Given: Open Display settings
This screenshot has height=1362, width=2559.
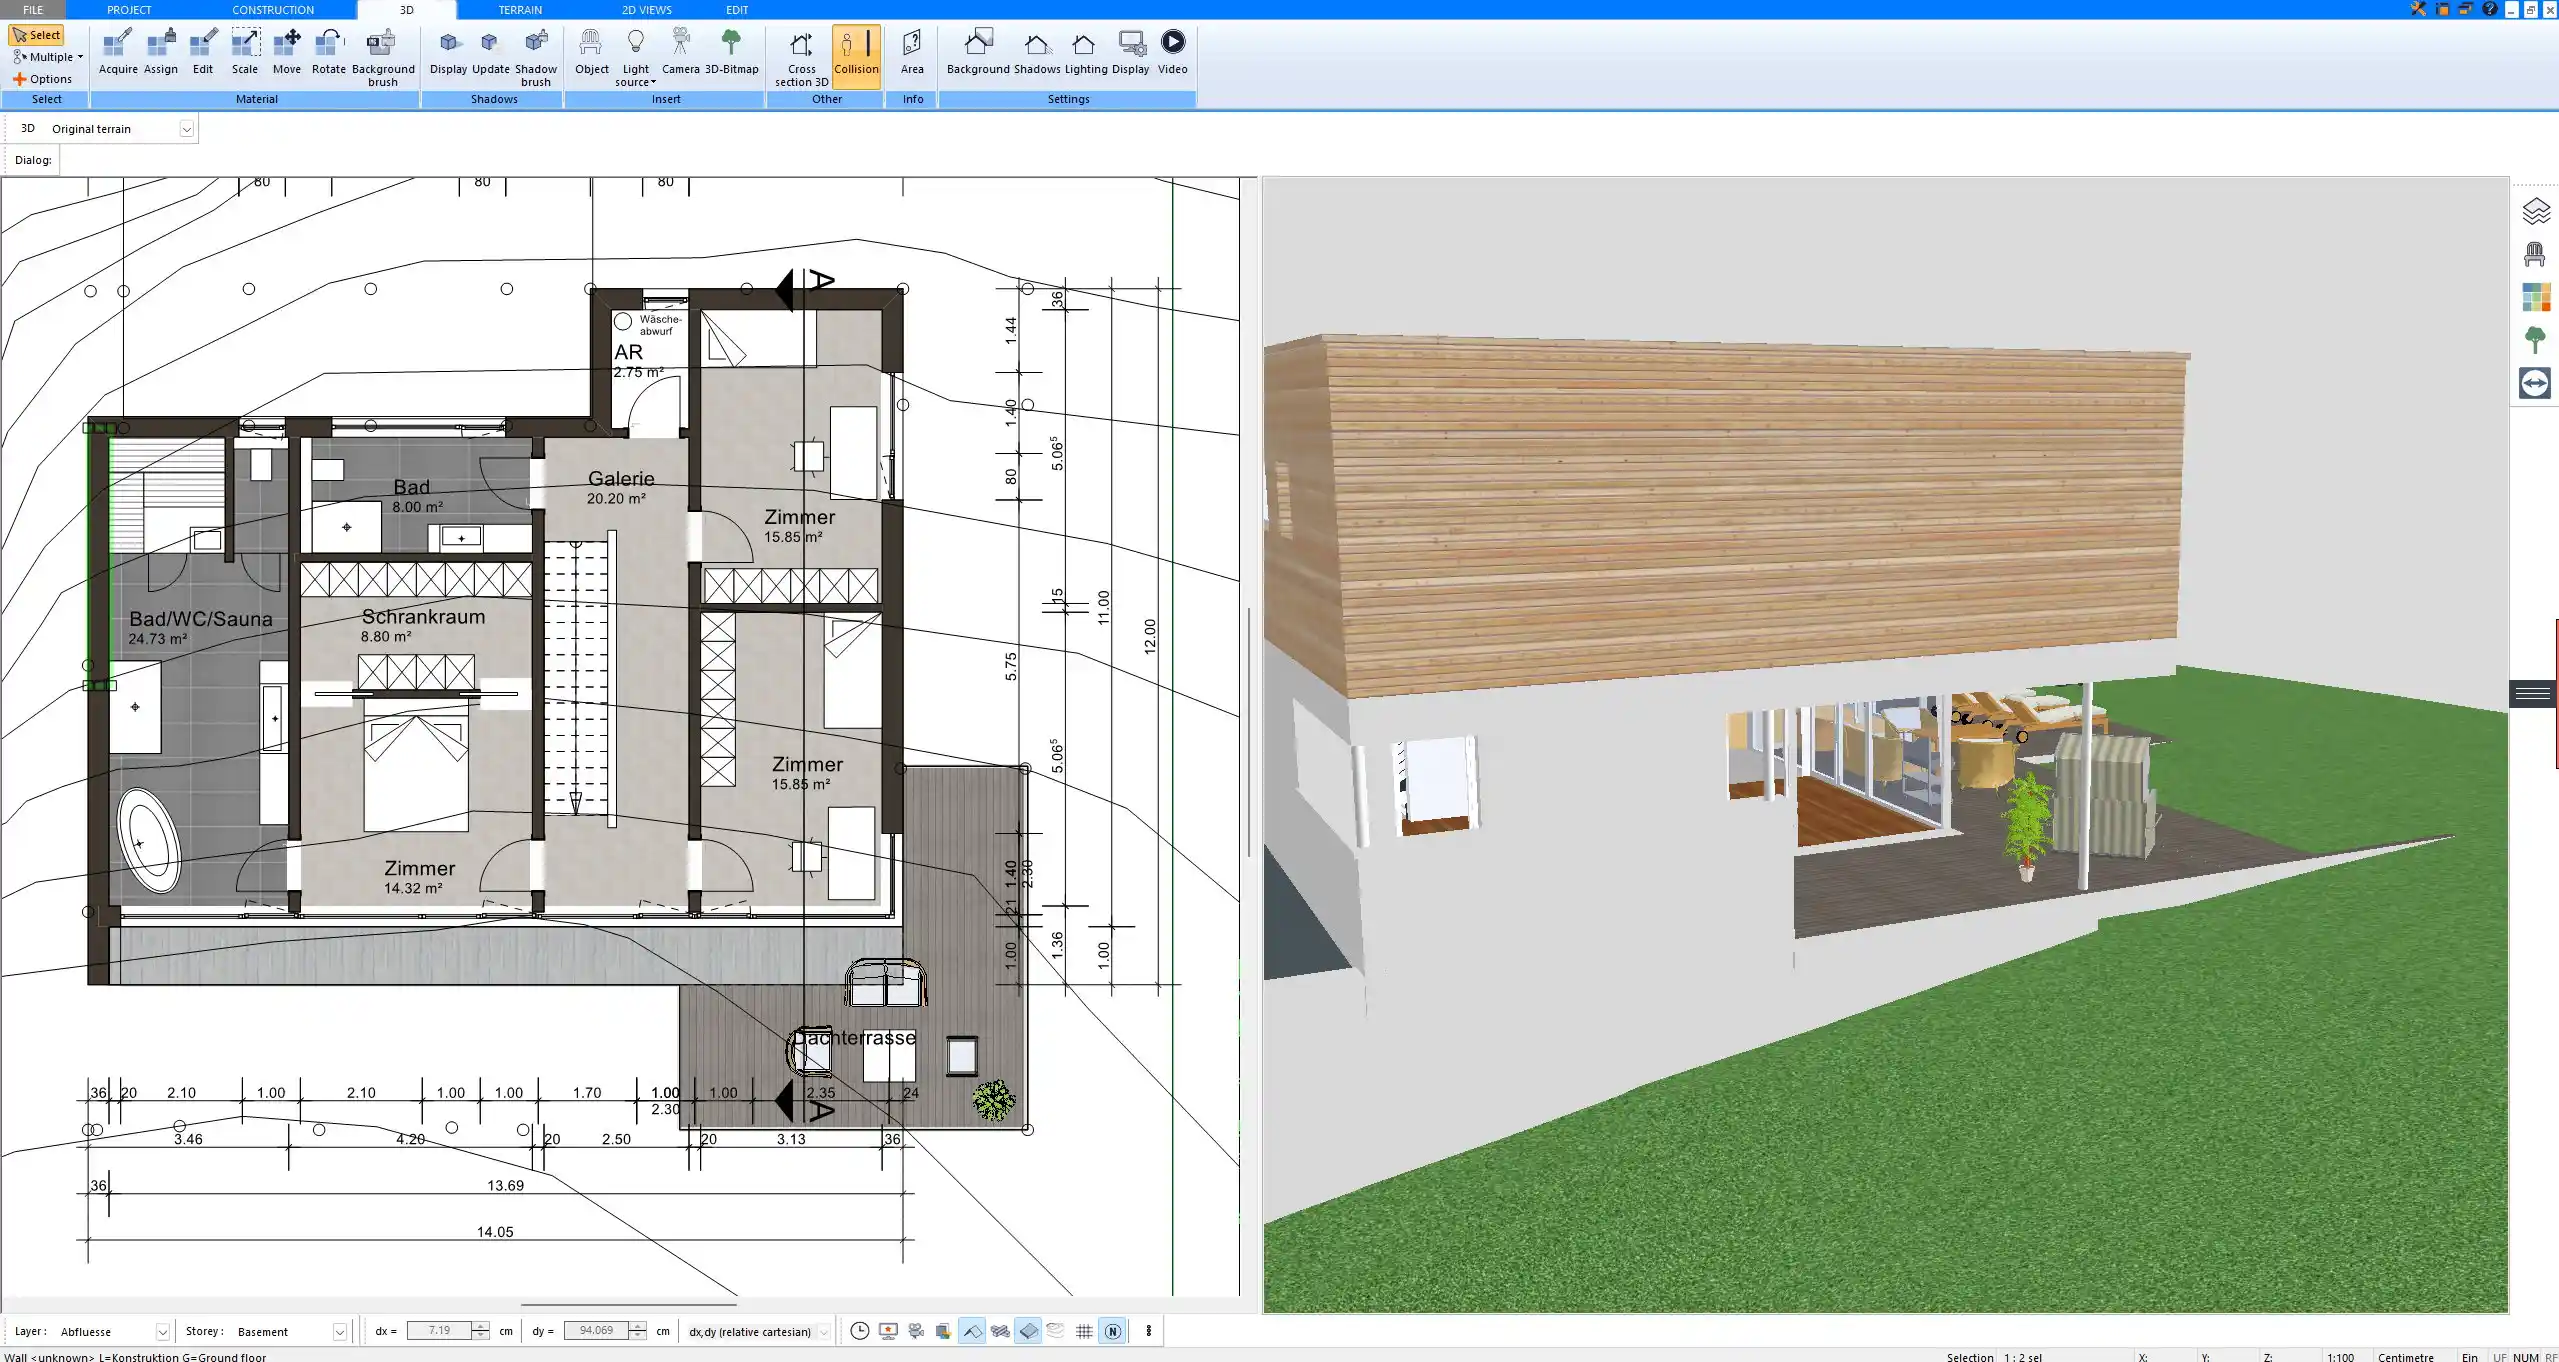Looking at the screenshot, I should (x=1130, y=52).
